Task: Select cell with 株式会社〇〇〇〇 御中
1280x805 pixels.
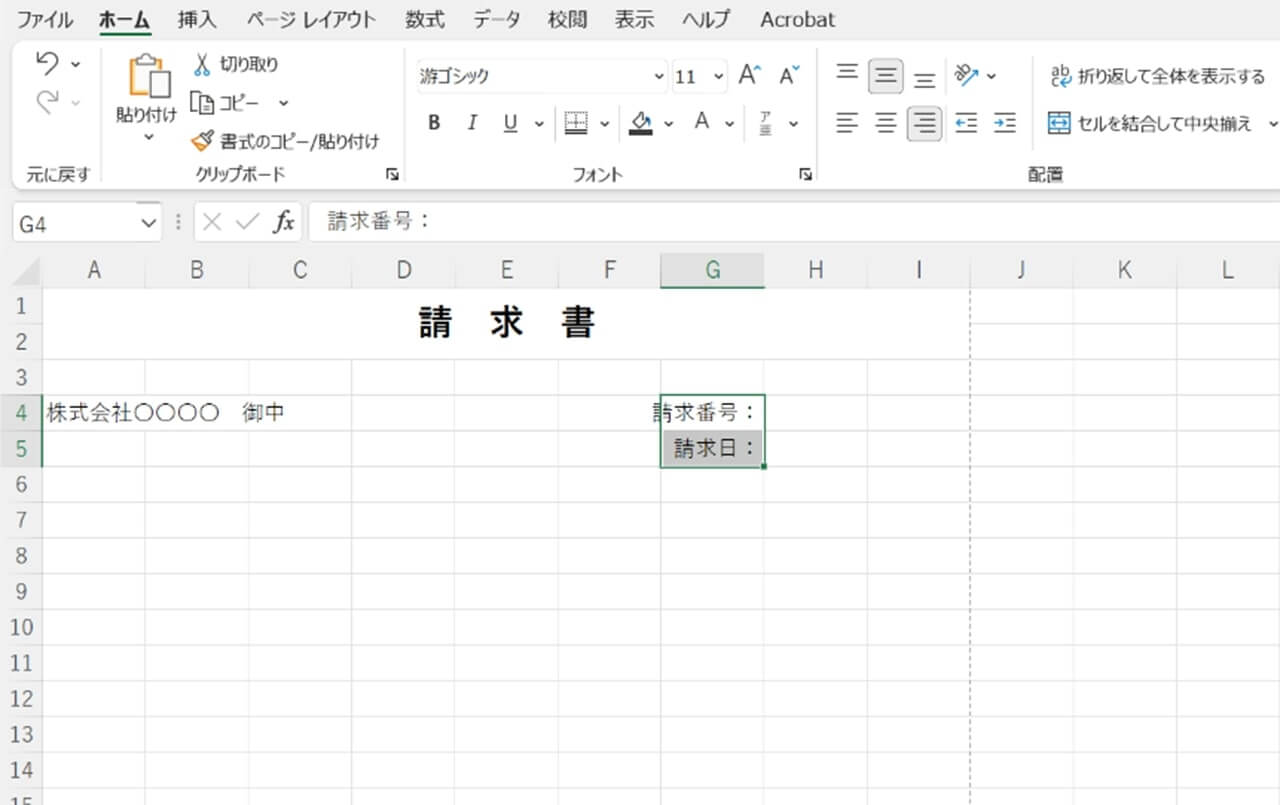Action: click(94, 412)
